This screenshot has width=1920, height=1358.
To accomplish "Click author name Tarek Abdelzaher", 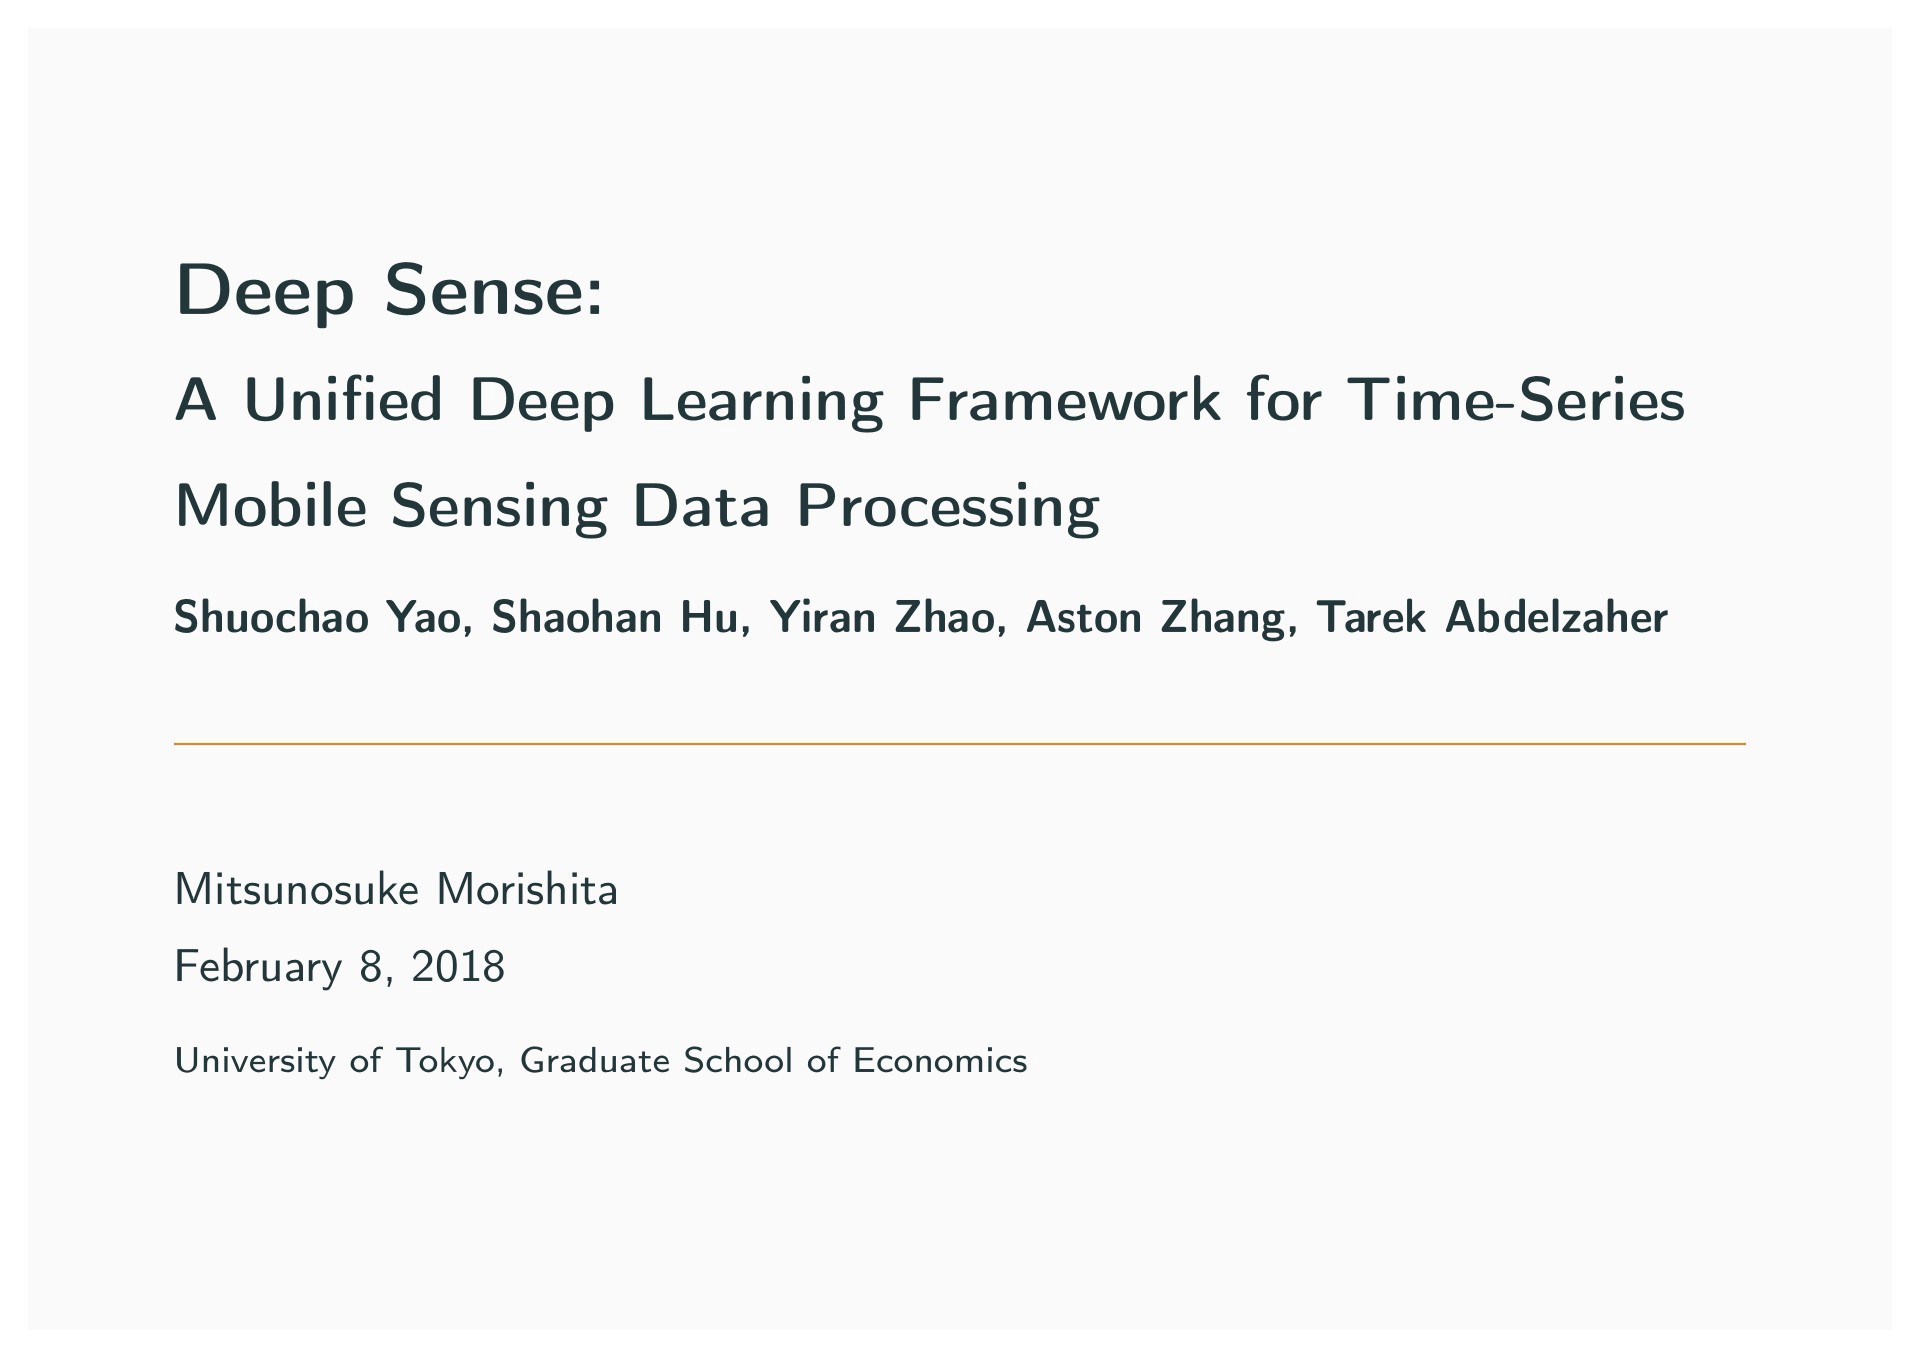I will [1493, 618].
